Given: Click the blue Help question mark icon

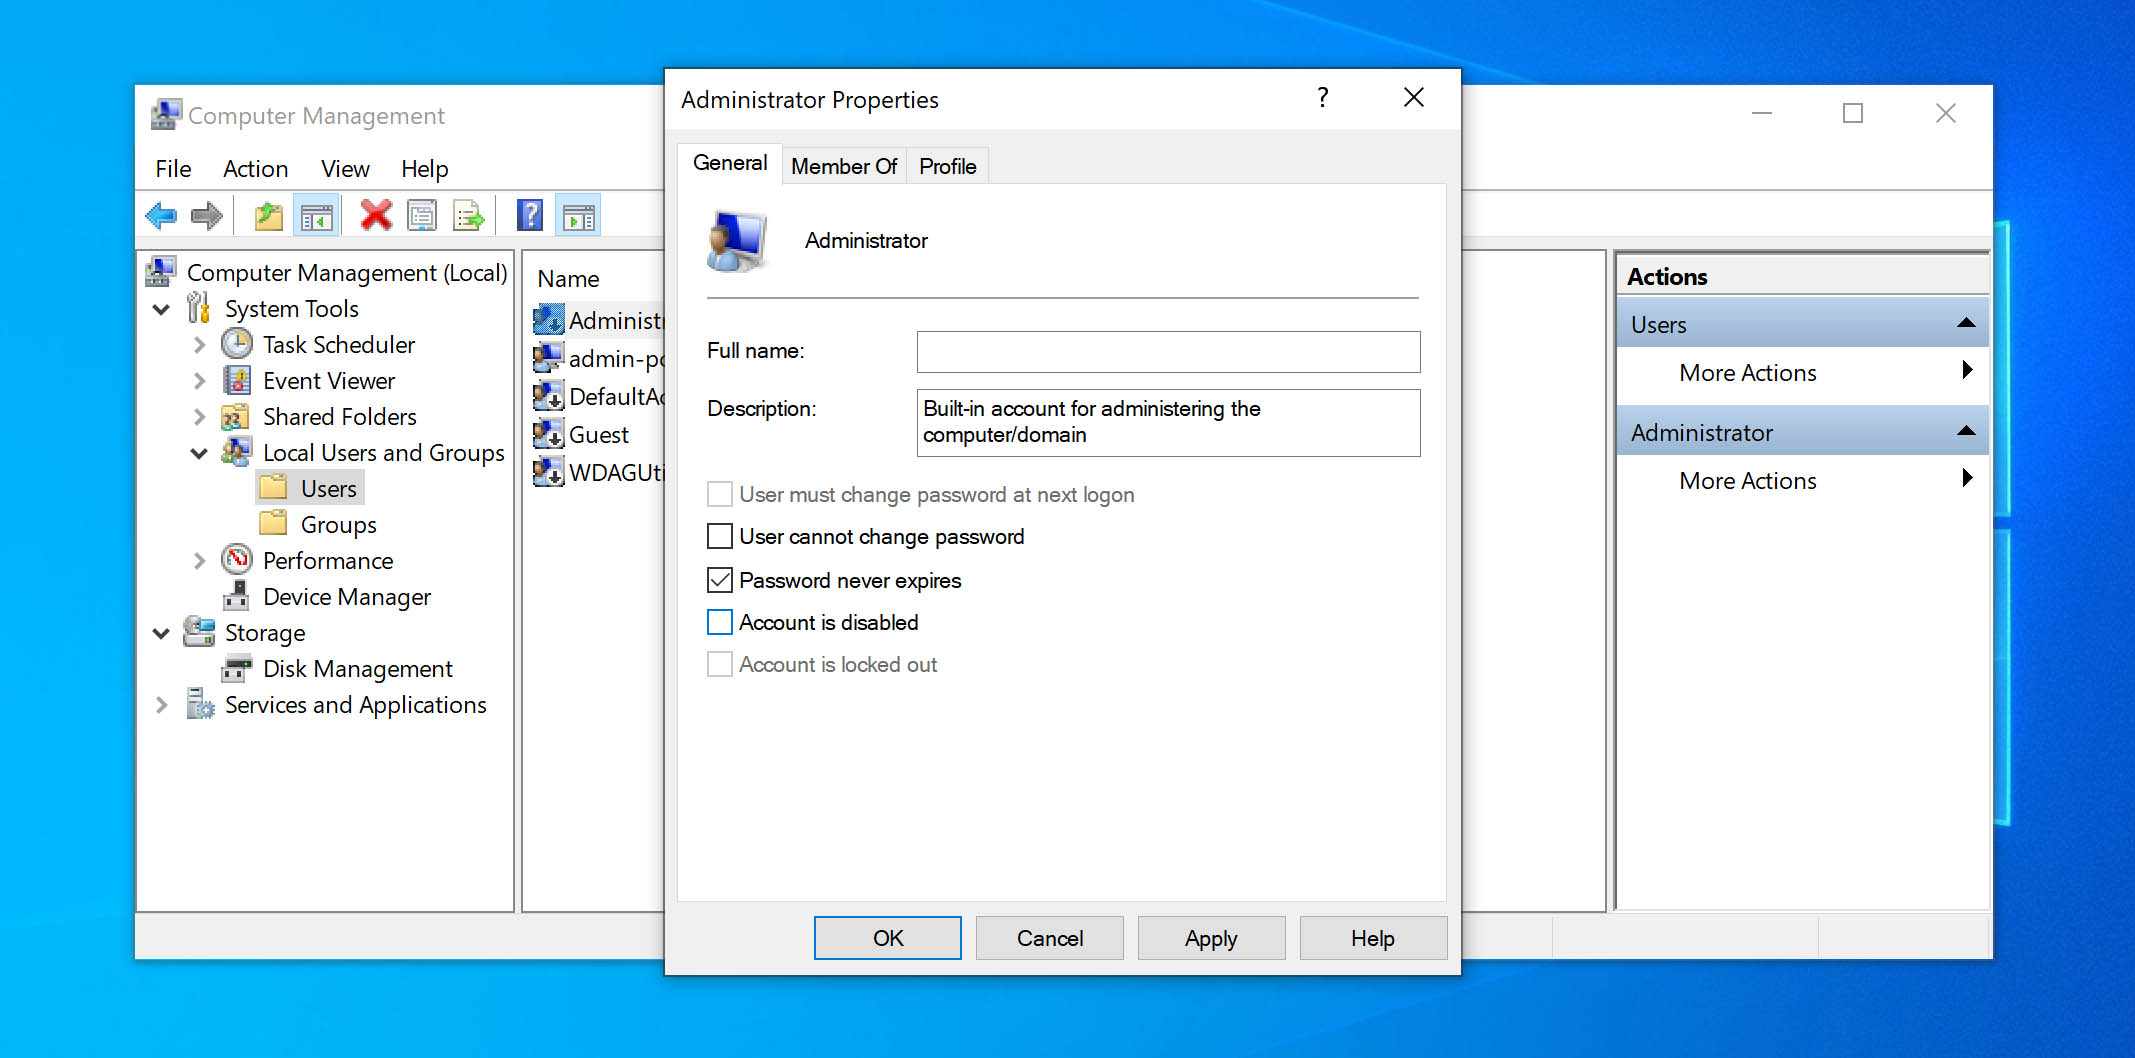Looking at the screenshot, I should (x=529, y=215).
